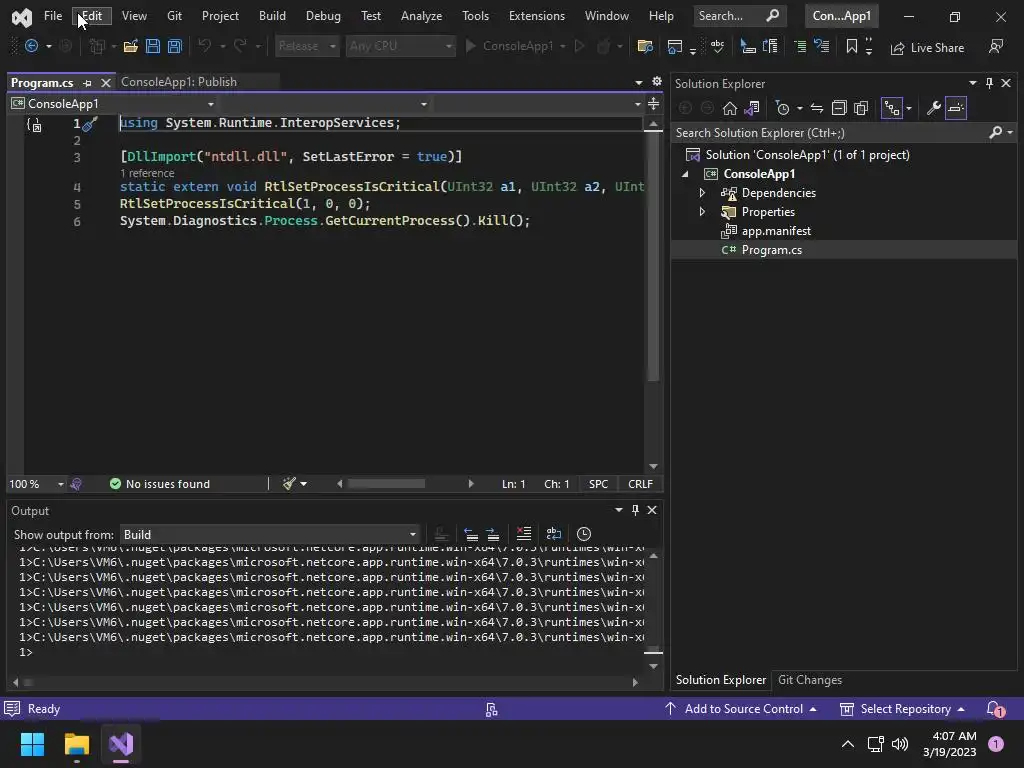
Task: Toggle pin on the Program.cs tab
Action: point(87,83)
